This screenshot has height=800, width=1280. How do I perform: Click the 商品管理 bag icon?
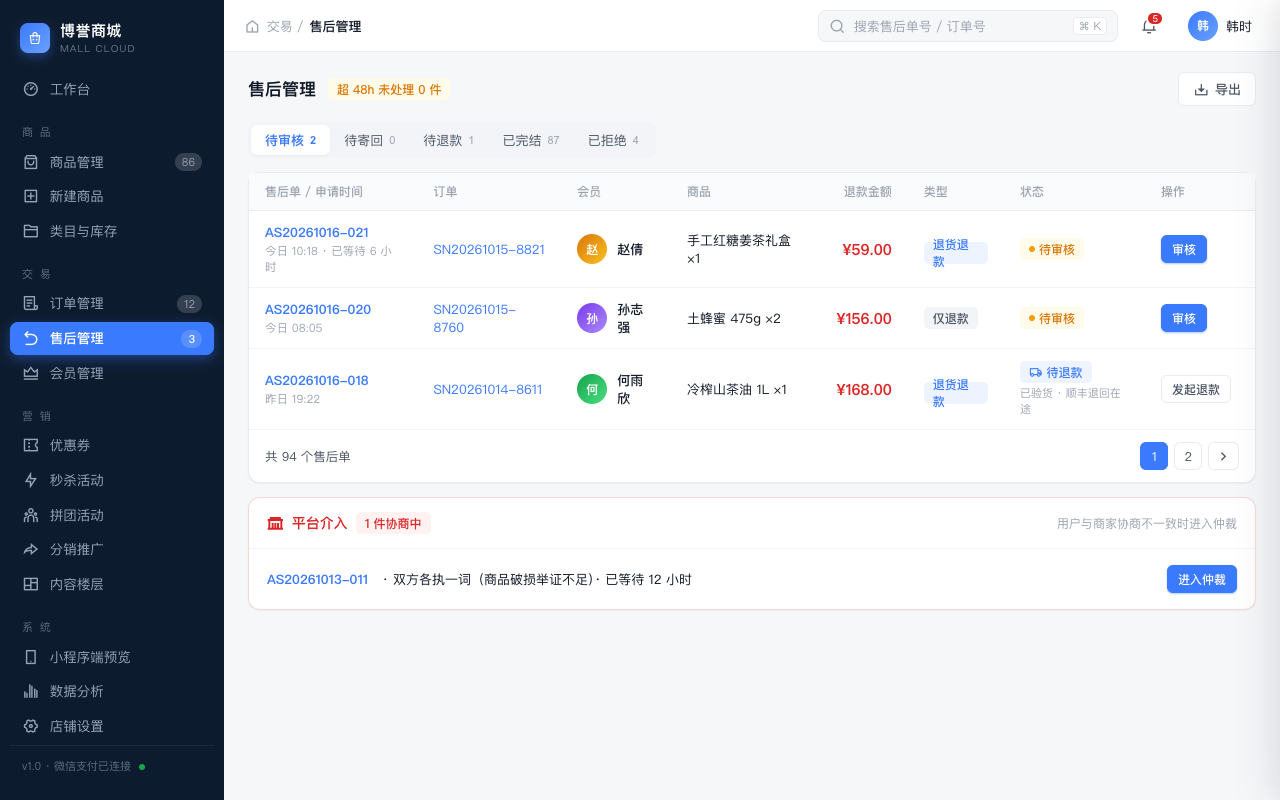(x=31, y=162)
